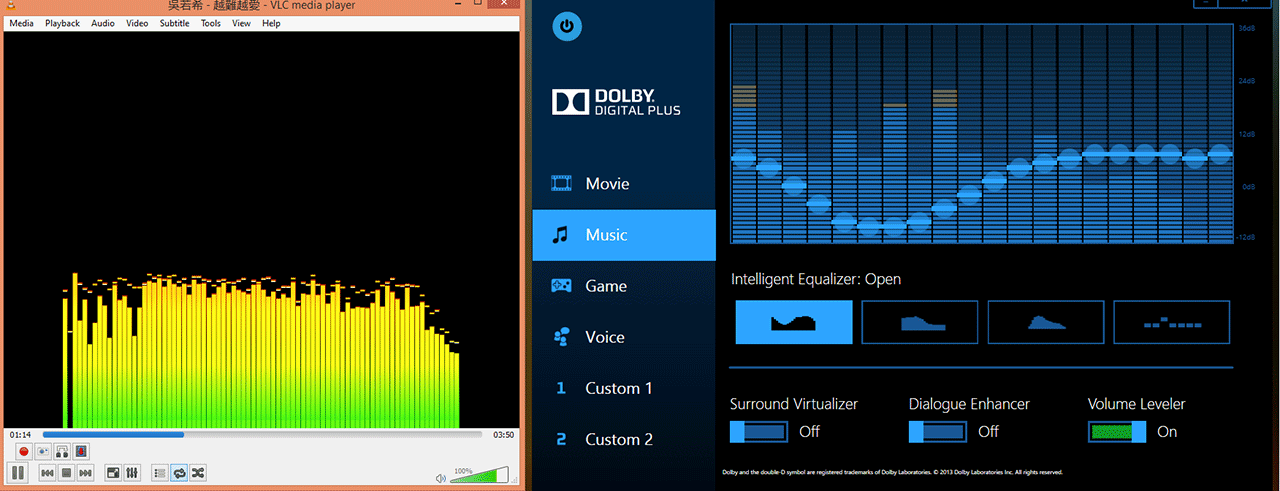Select the Custom 1 profile

click(x=624, y=388)
